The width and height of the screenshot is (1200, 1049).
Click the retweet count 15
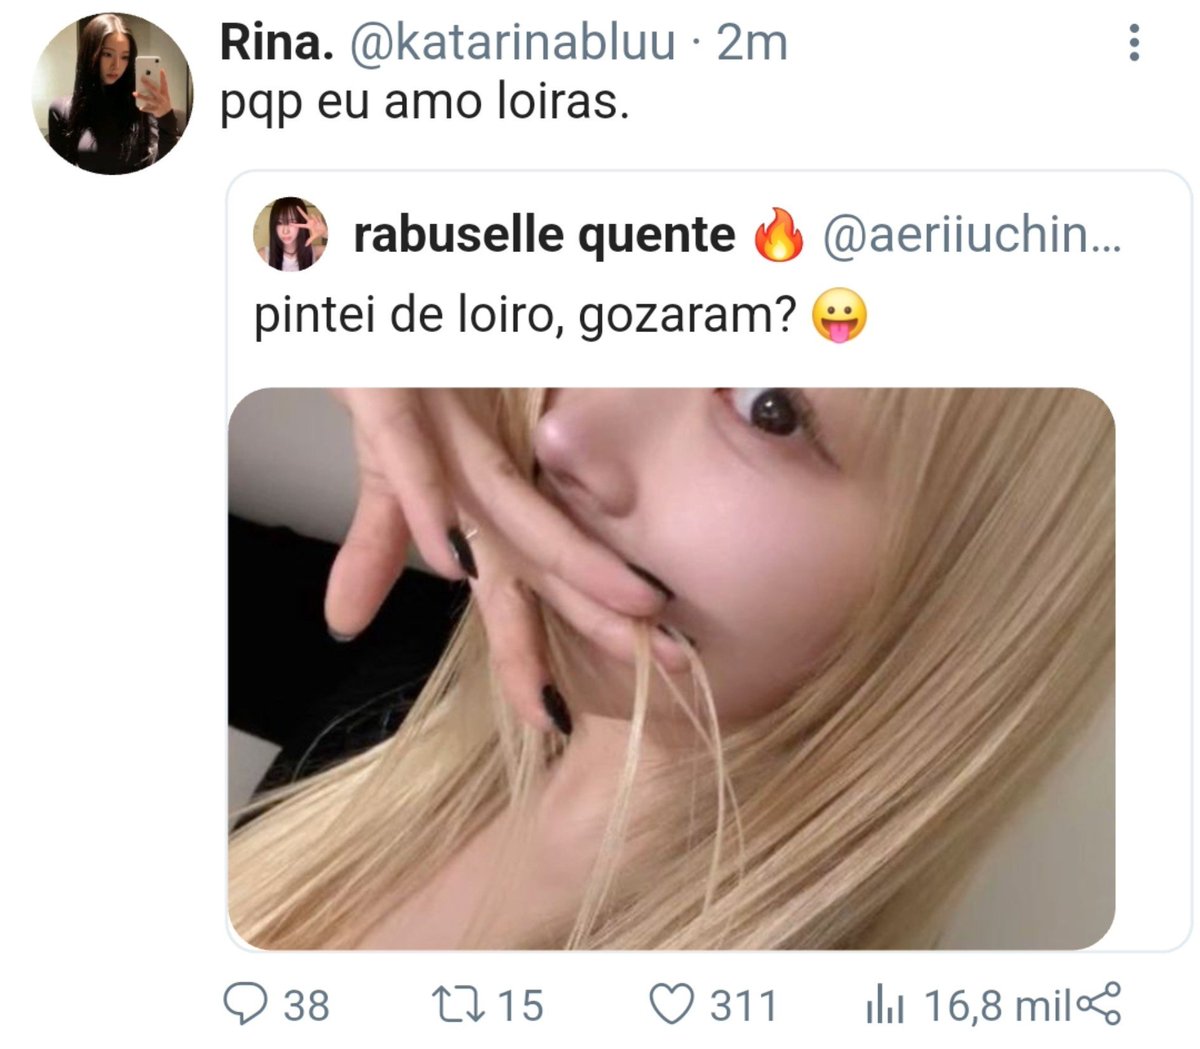[520, 1005]
